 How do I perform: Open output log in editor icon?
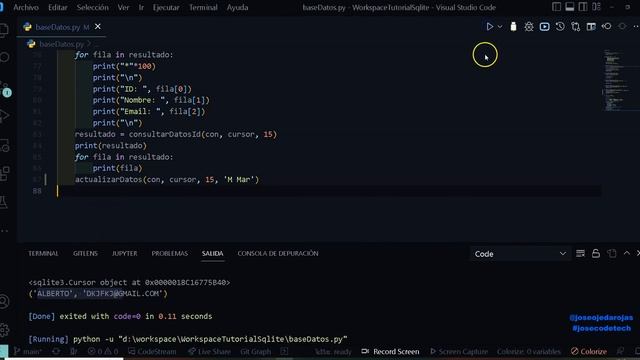click(x=611, y=253)
